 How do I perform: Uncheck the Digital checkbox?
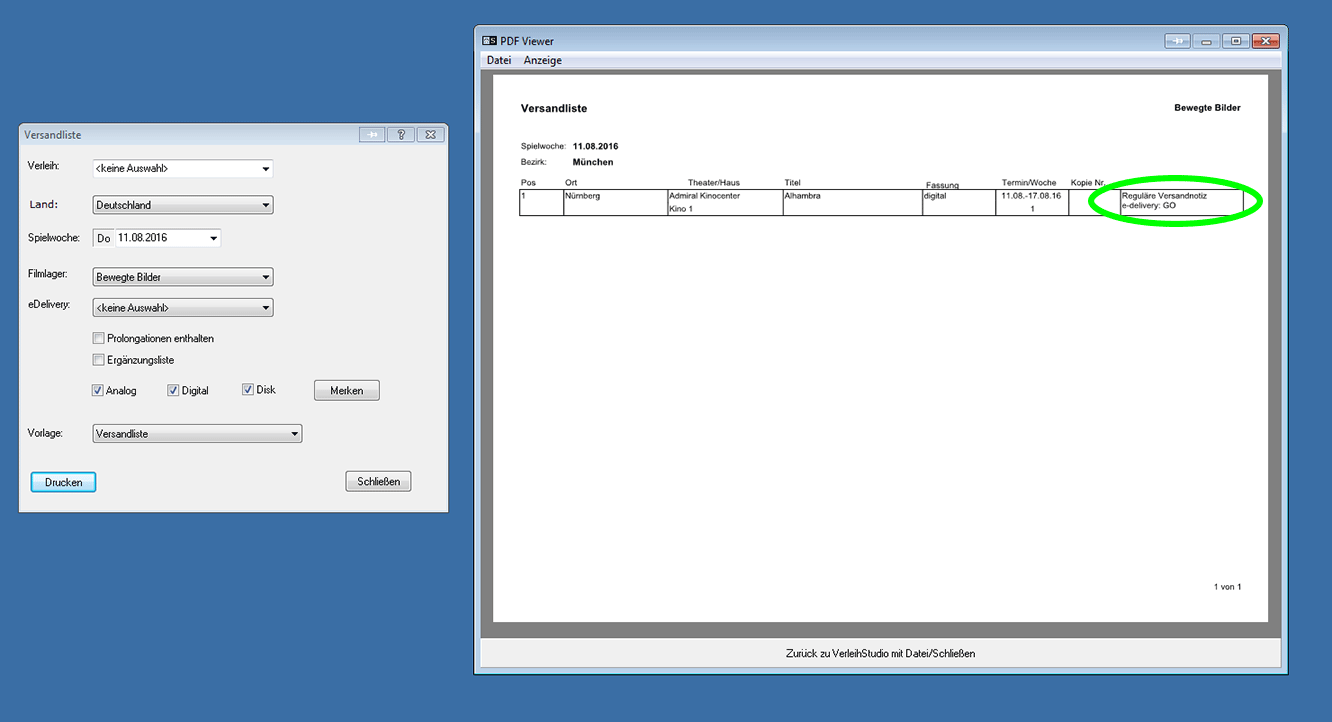click(x=173, y=390)
